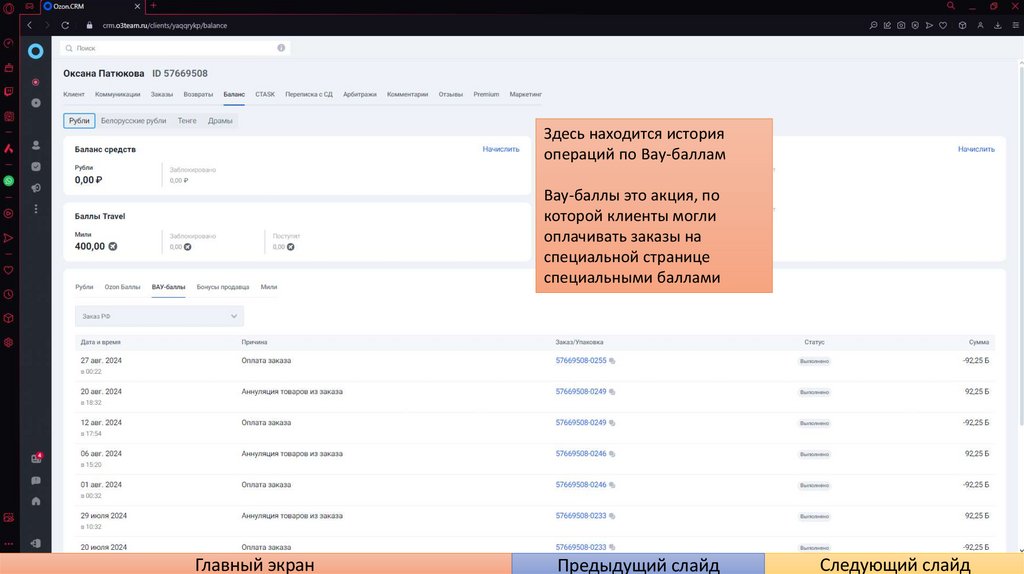Open order link 57669508-0255

click(x=581, y=360)
